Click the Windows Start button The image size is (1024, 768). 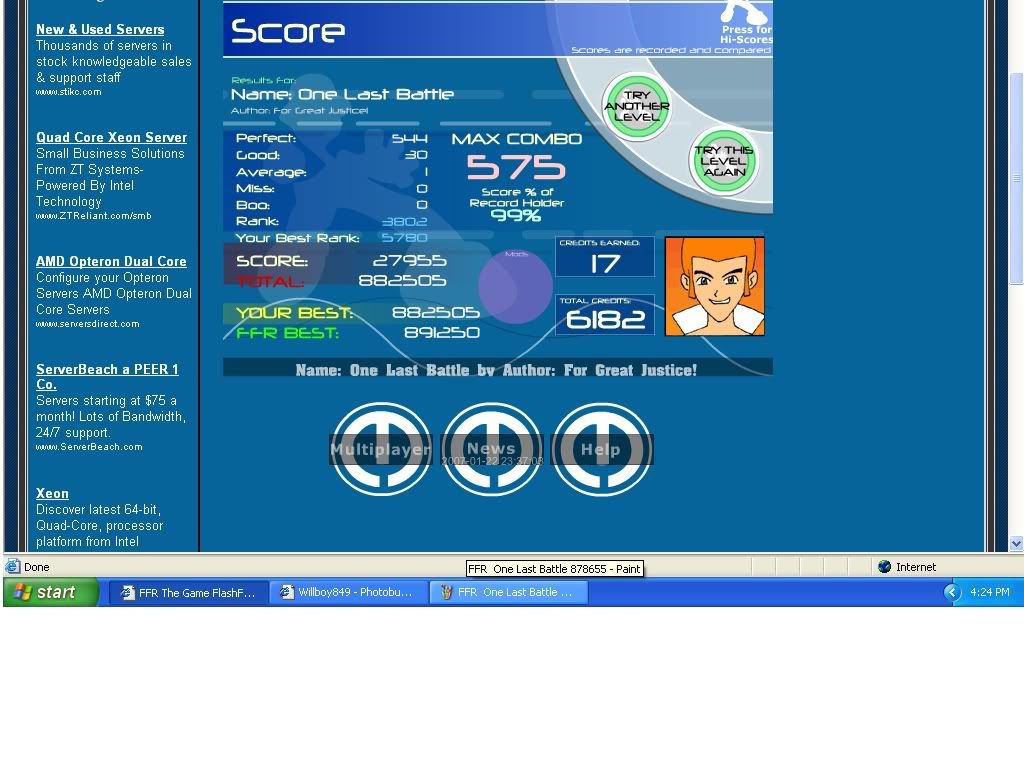pyautogui.click(x=52, y=592)
